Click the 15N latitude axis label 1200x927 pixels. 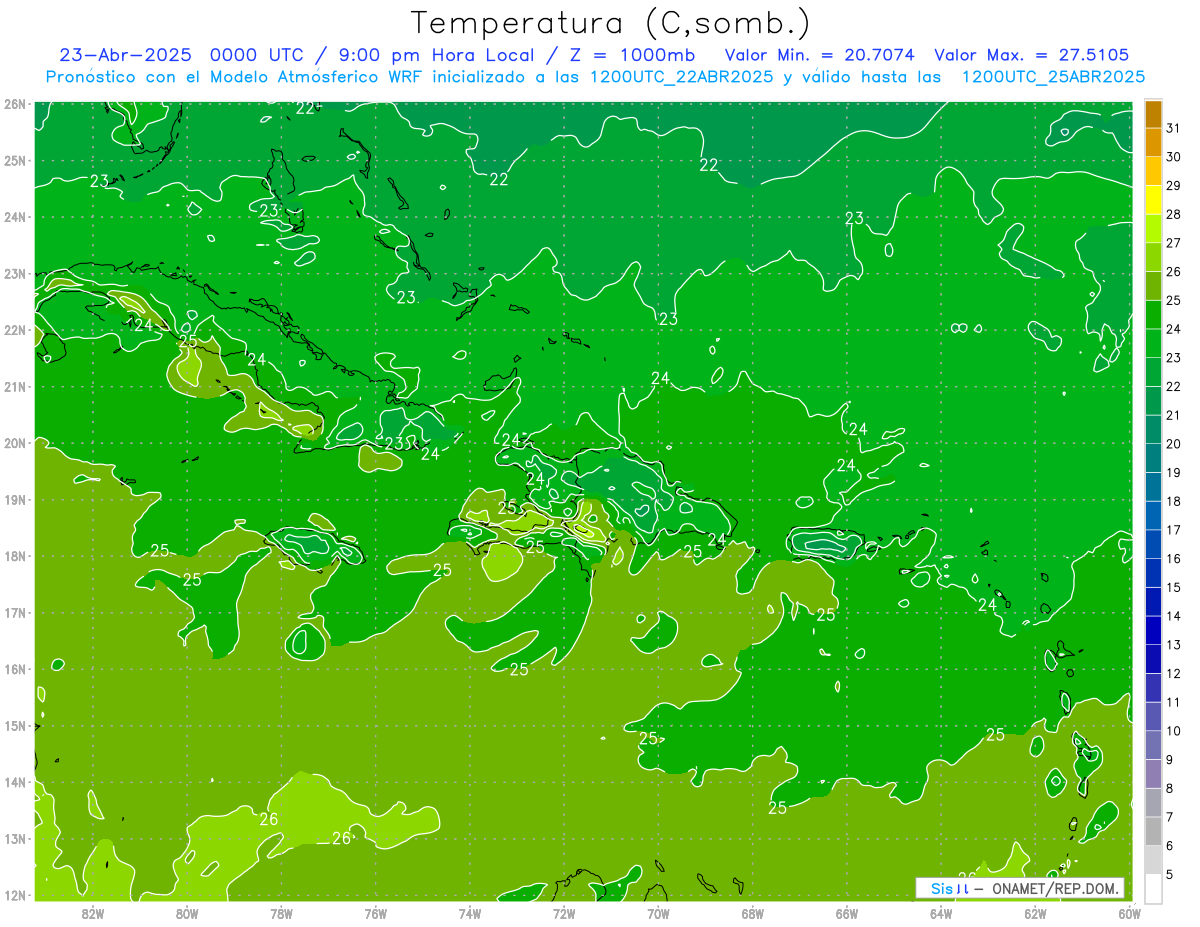(x=15, y=725)
